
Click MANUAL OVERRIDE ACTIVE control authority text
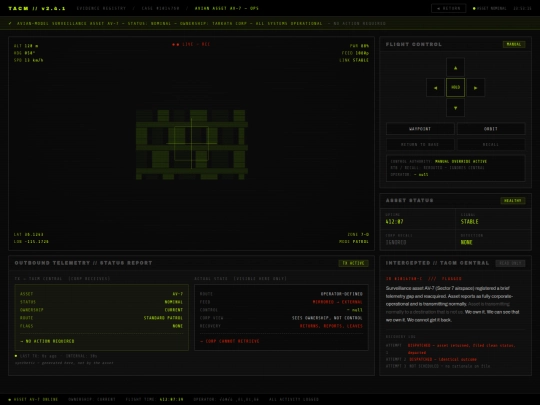[x=461, y=161]
